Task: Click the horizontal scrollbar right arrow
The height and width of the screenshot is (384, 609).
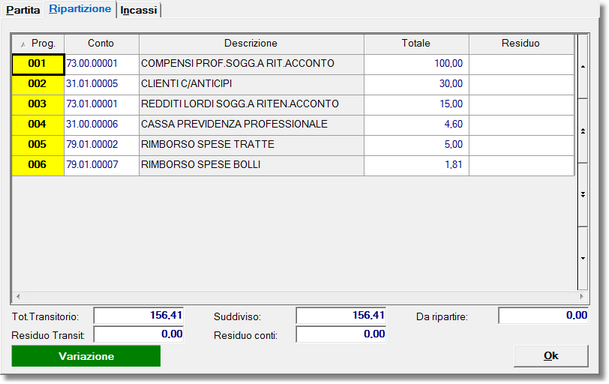Action: 581,296
